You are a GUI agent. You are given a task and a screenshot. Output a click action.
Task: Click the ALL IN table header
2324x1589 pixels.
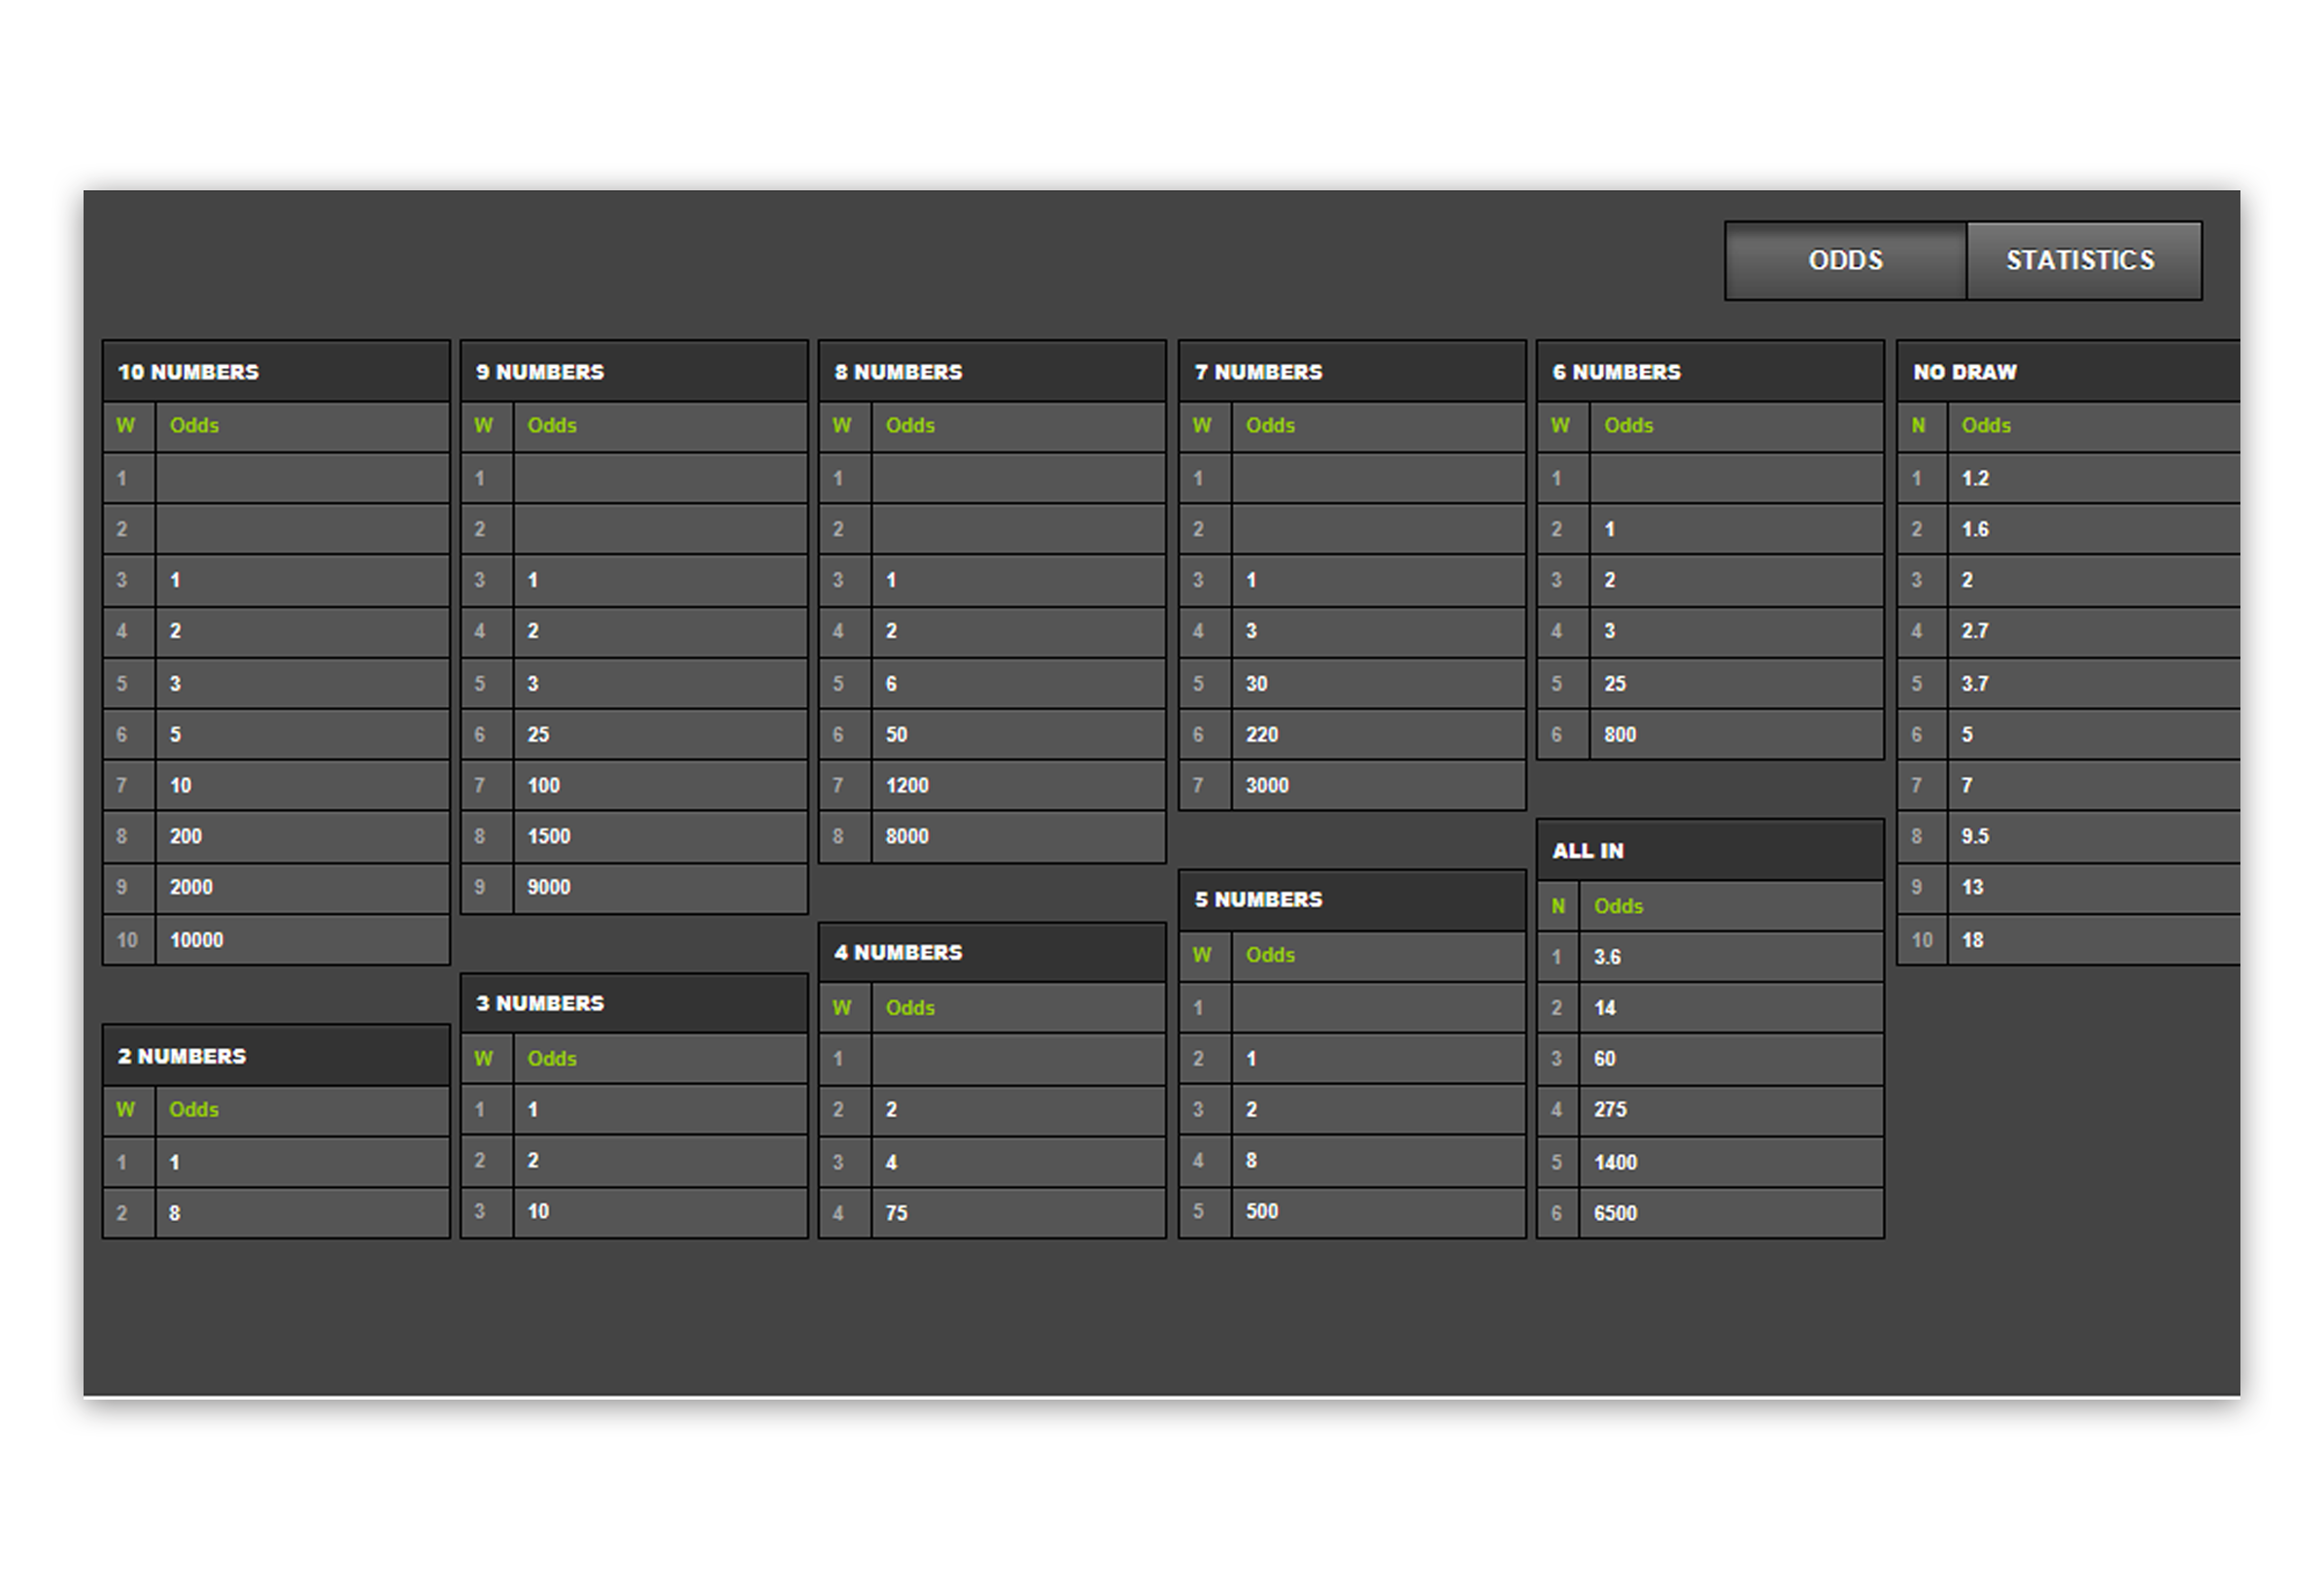click(1710, 851)
